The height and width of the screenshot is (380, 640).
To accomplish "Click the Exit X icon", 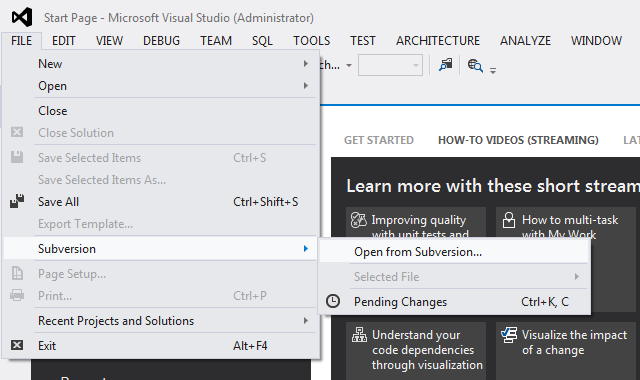I will pyautogui.click(x=17, y=345).
